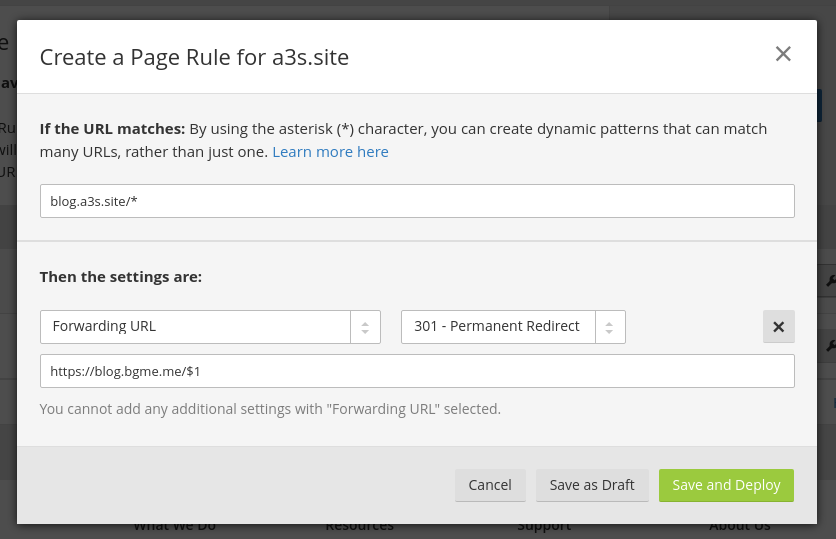Click the dialog title Create a Page Rule
This screenshot has height=539, width=836.
[x=194, y=57]
